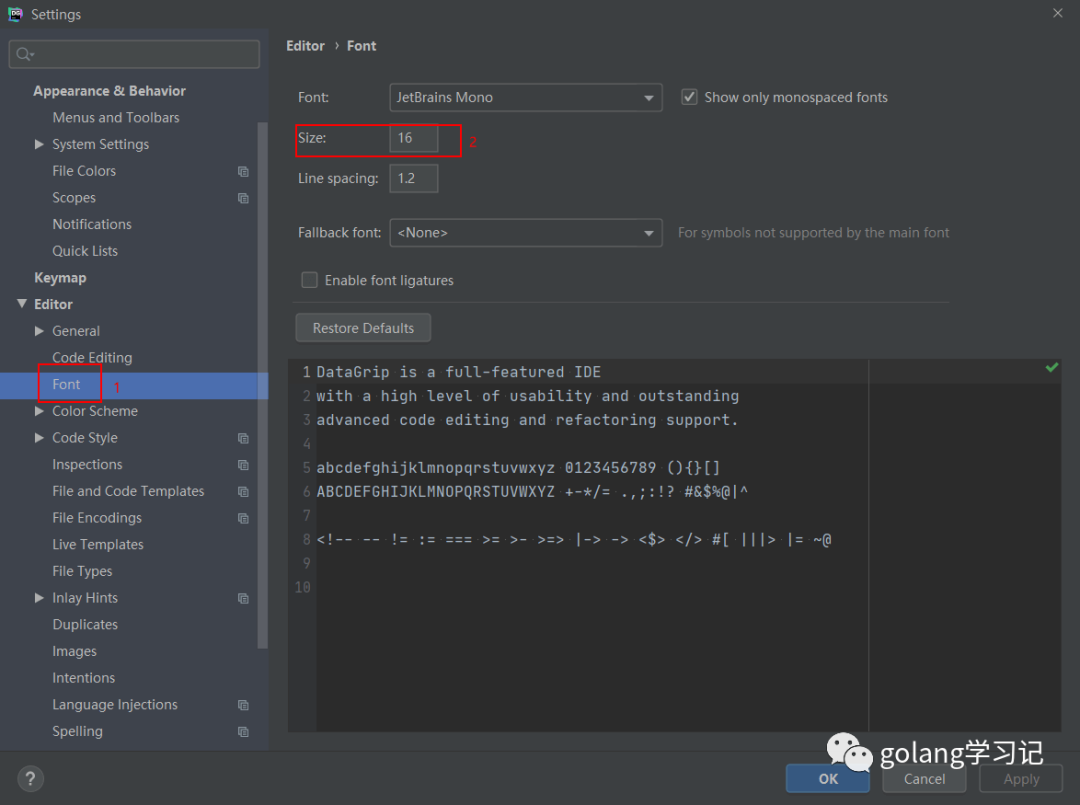Screen dimensions: 1080x805
Task: Select Keymap in settings tree
Action: tap(60, 278)
